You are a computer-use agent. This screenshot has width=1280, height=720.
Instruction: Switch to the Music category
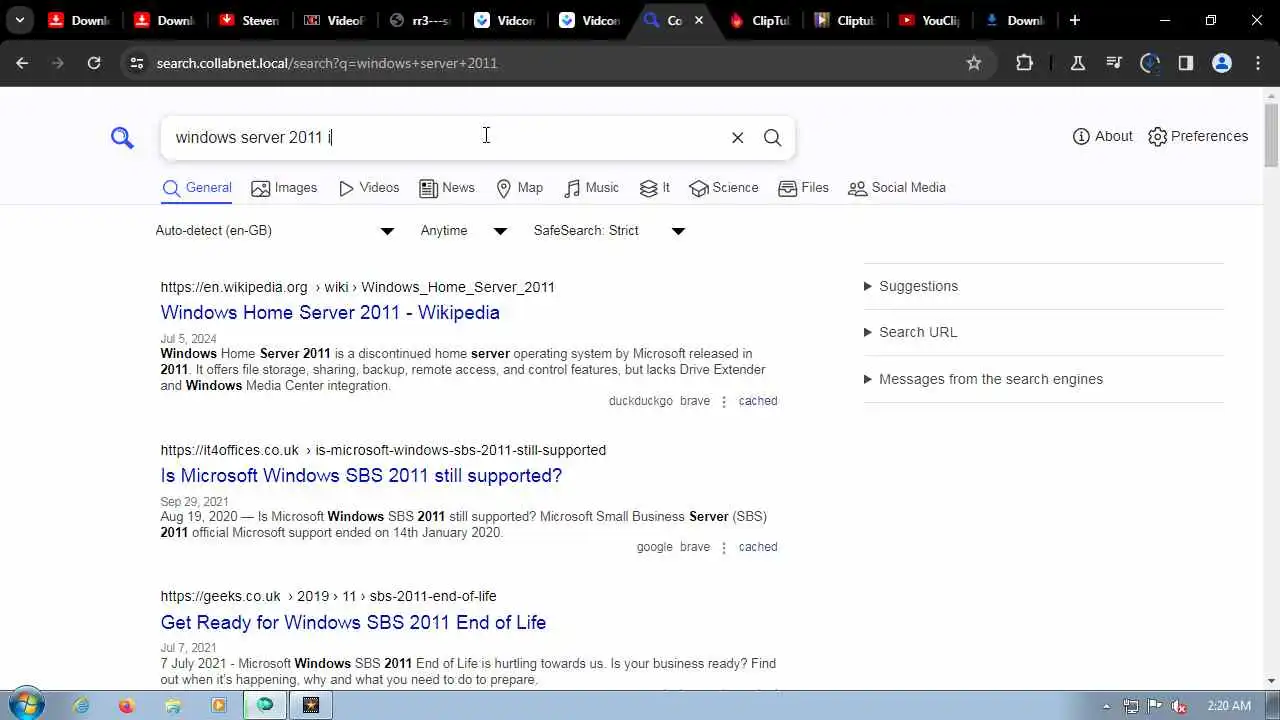point(591,188)
